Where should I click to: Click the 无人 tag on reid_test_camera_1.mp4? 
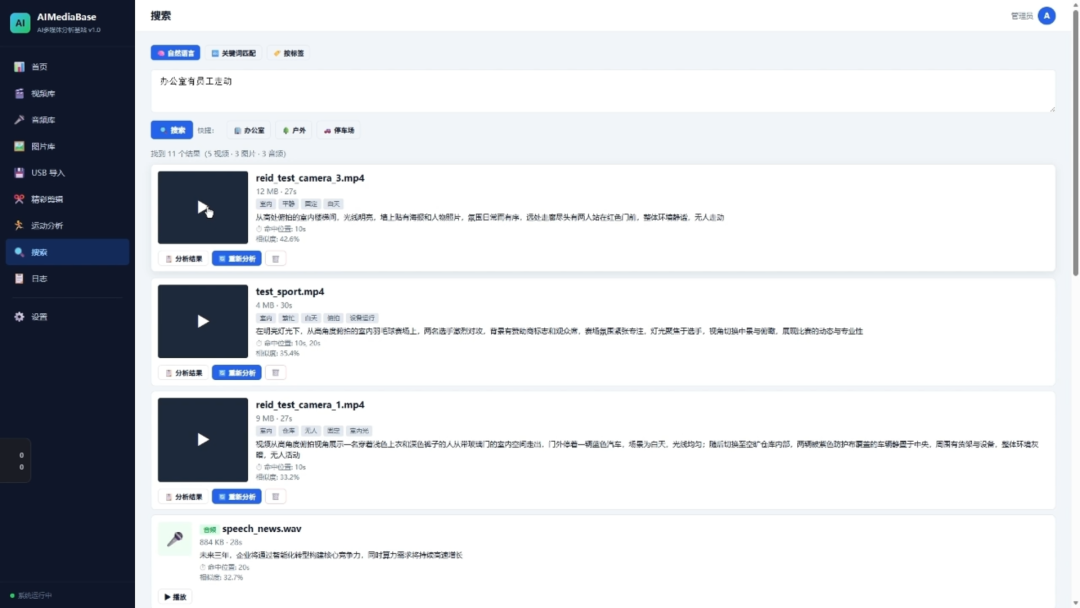(311, 430)
